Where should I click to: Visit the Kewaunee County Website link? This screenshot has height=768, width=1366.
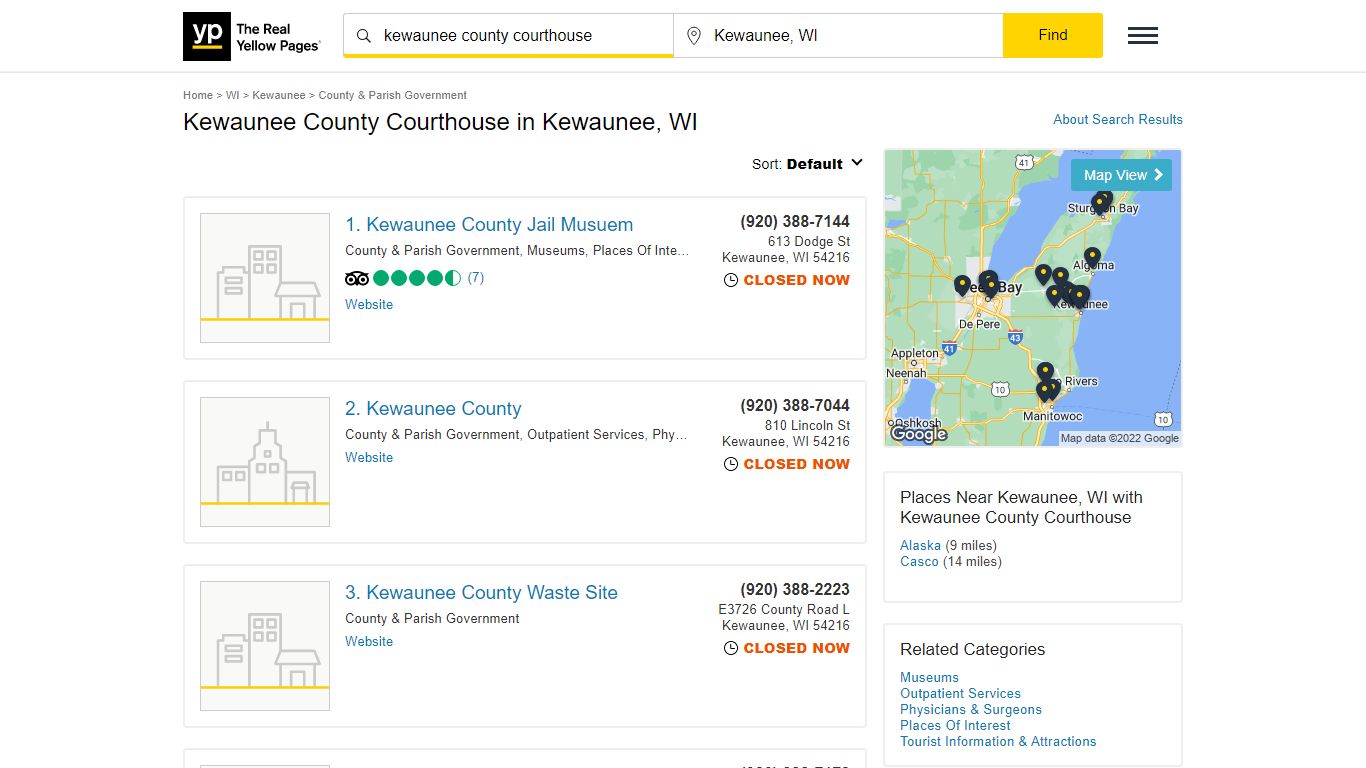(x=369, y=458)
